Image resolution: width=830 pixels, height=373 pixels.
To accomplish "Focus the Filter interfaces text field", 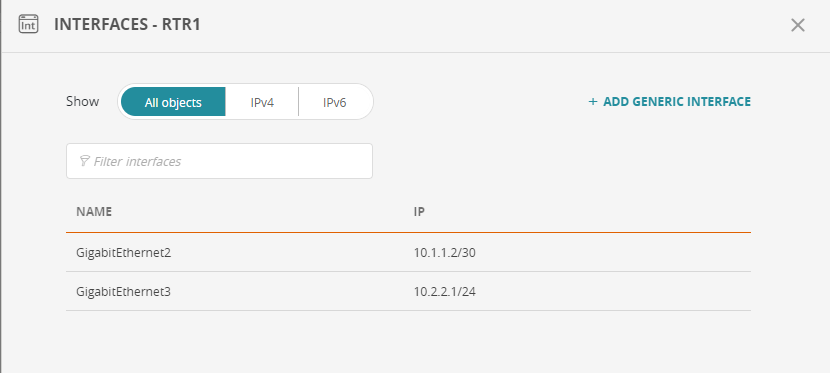I will point(219,161).
